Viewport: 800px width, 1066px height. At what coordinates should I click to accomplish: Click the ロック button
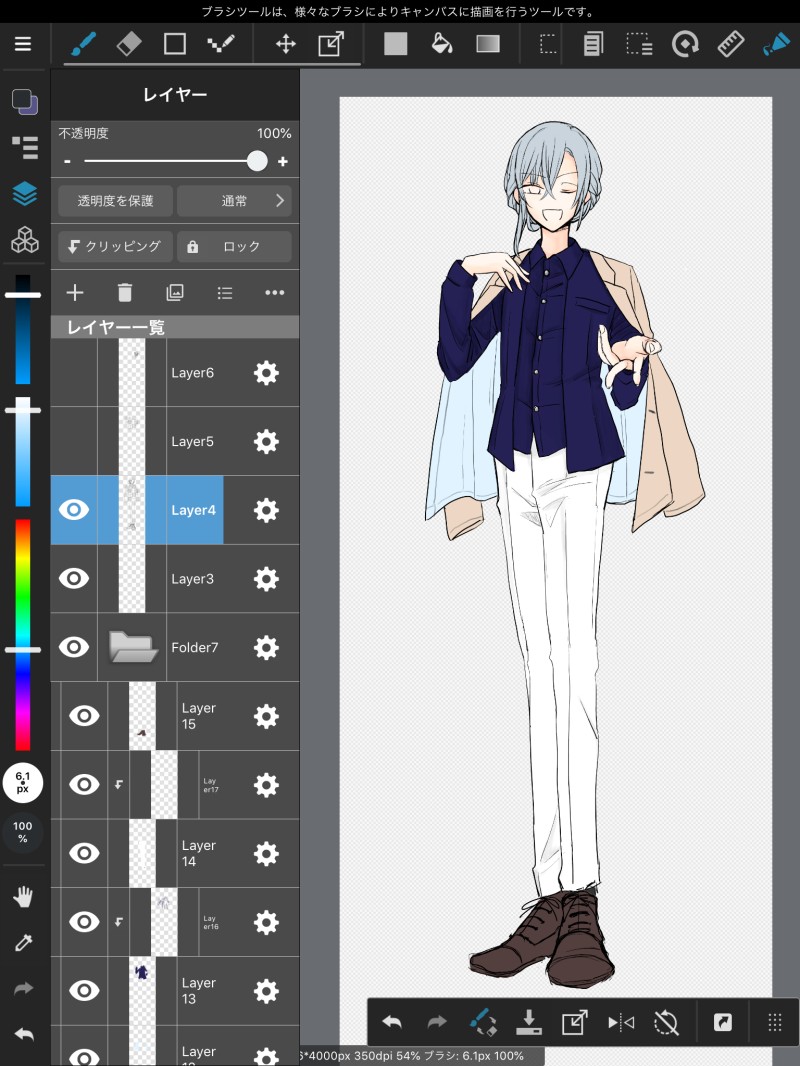[x=234, y=246]
